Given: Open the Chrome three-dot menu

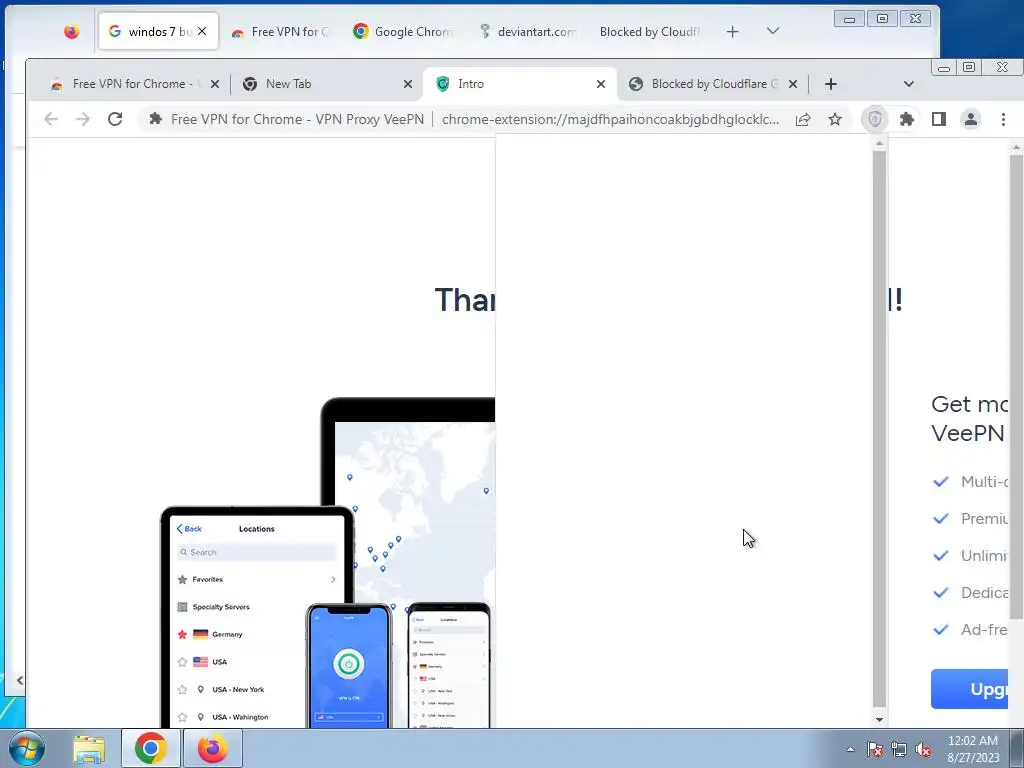Looking at the screenshot, I should [x=1003, y=119].
